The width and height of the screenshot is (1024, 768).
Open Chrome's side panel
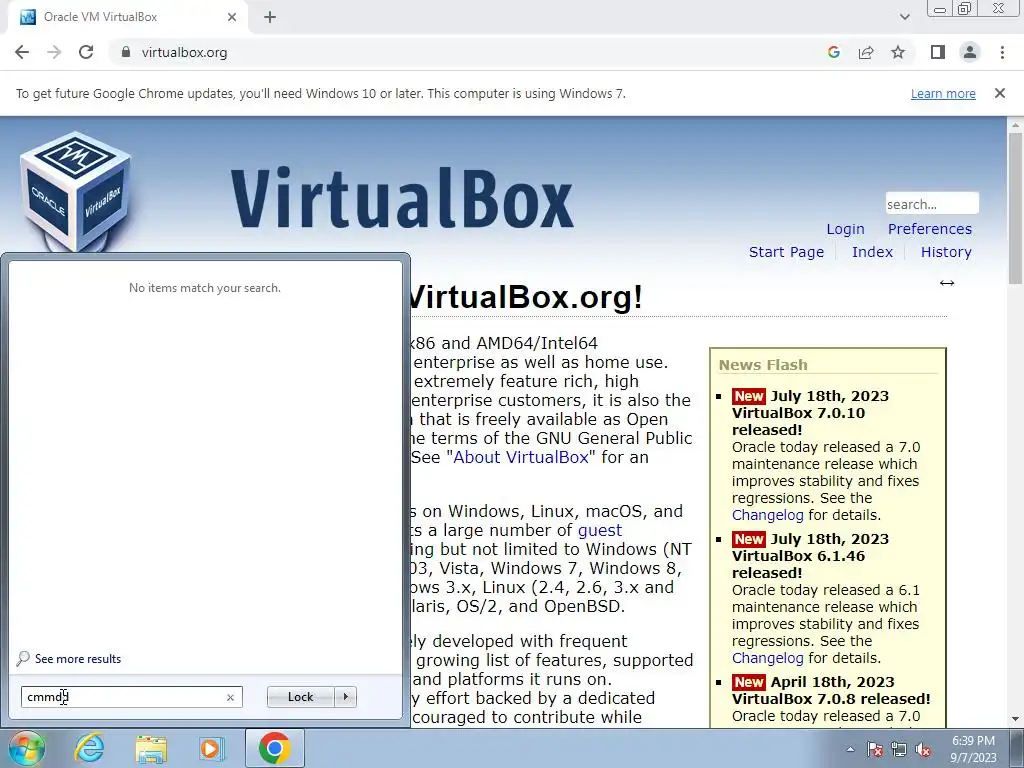[938, 52]
